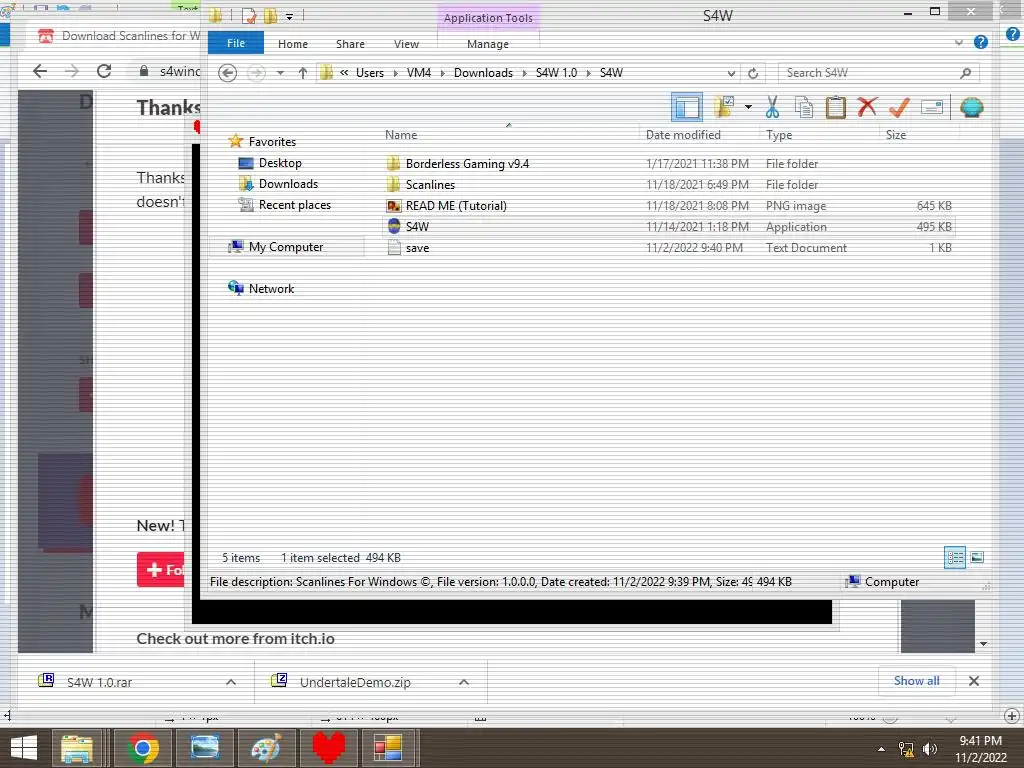Switch to the View ribbon tab

(x=406, y=44)
